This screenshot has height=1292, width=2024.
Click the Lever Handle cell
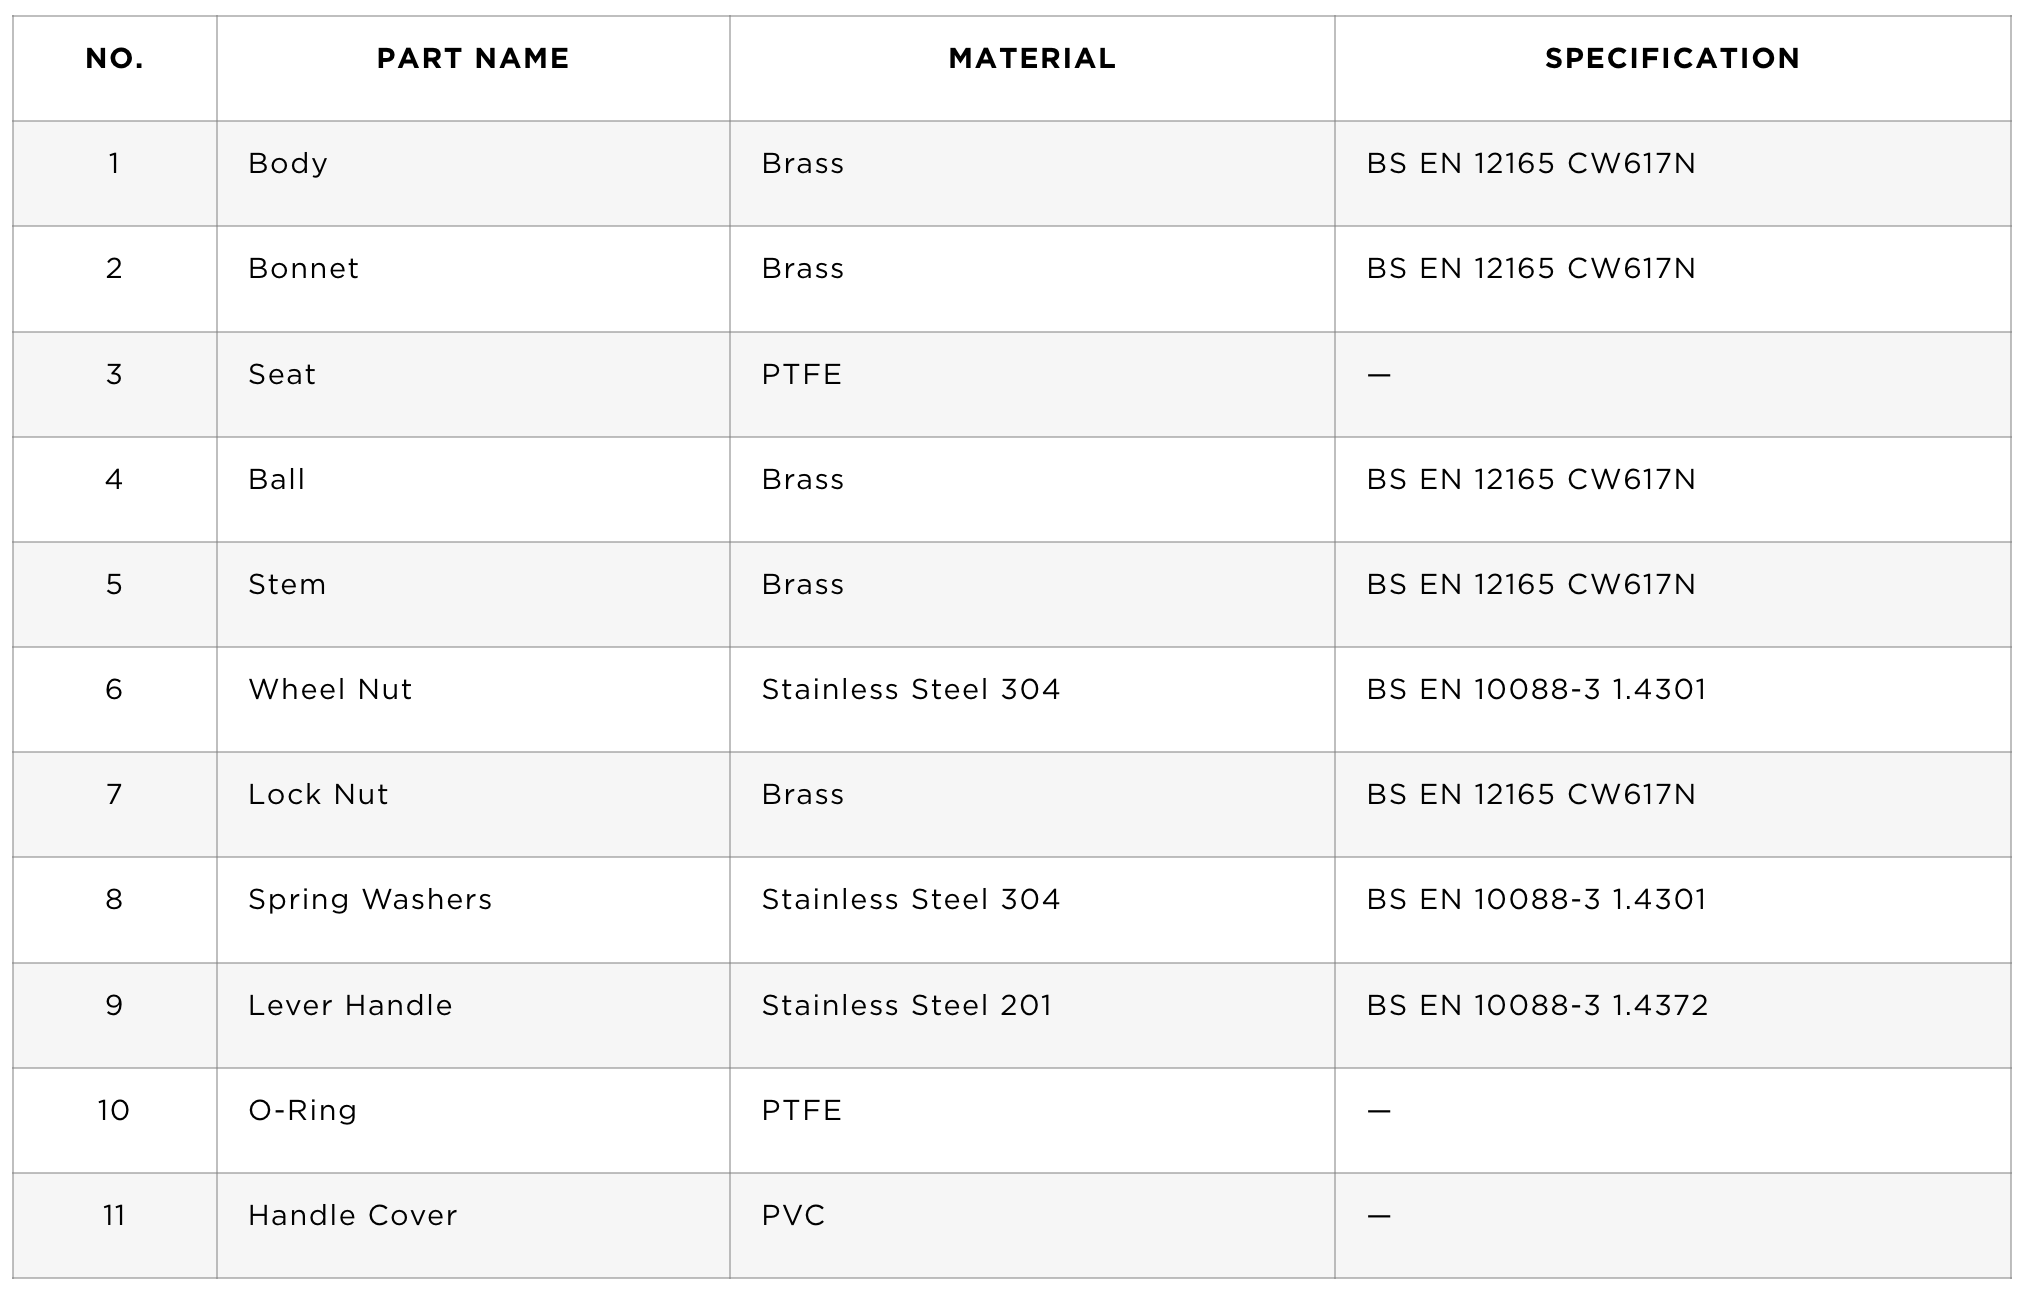coord(473,1015)
